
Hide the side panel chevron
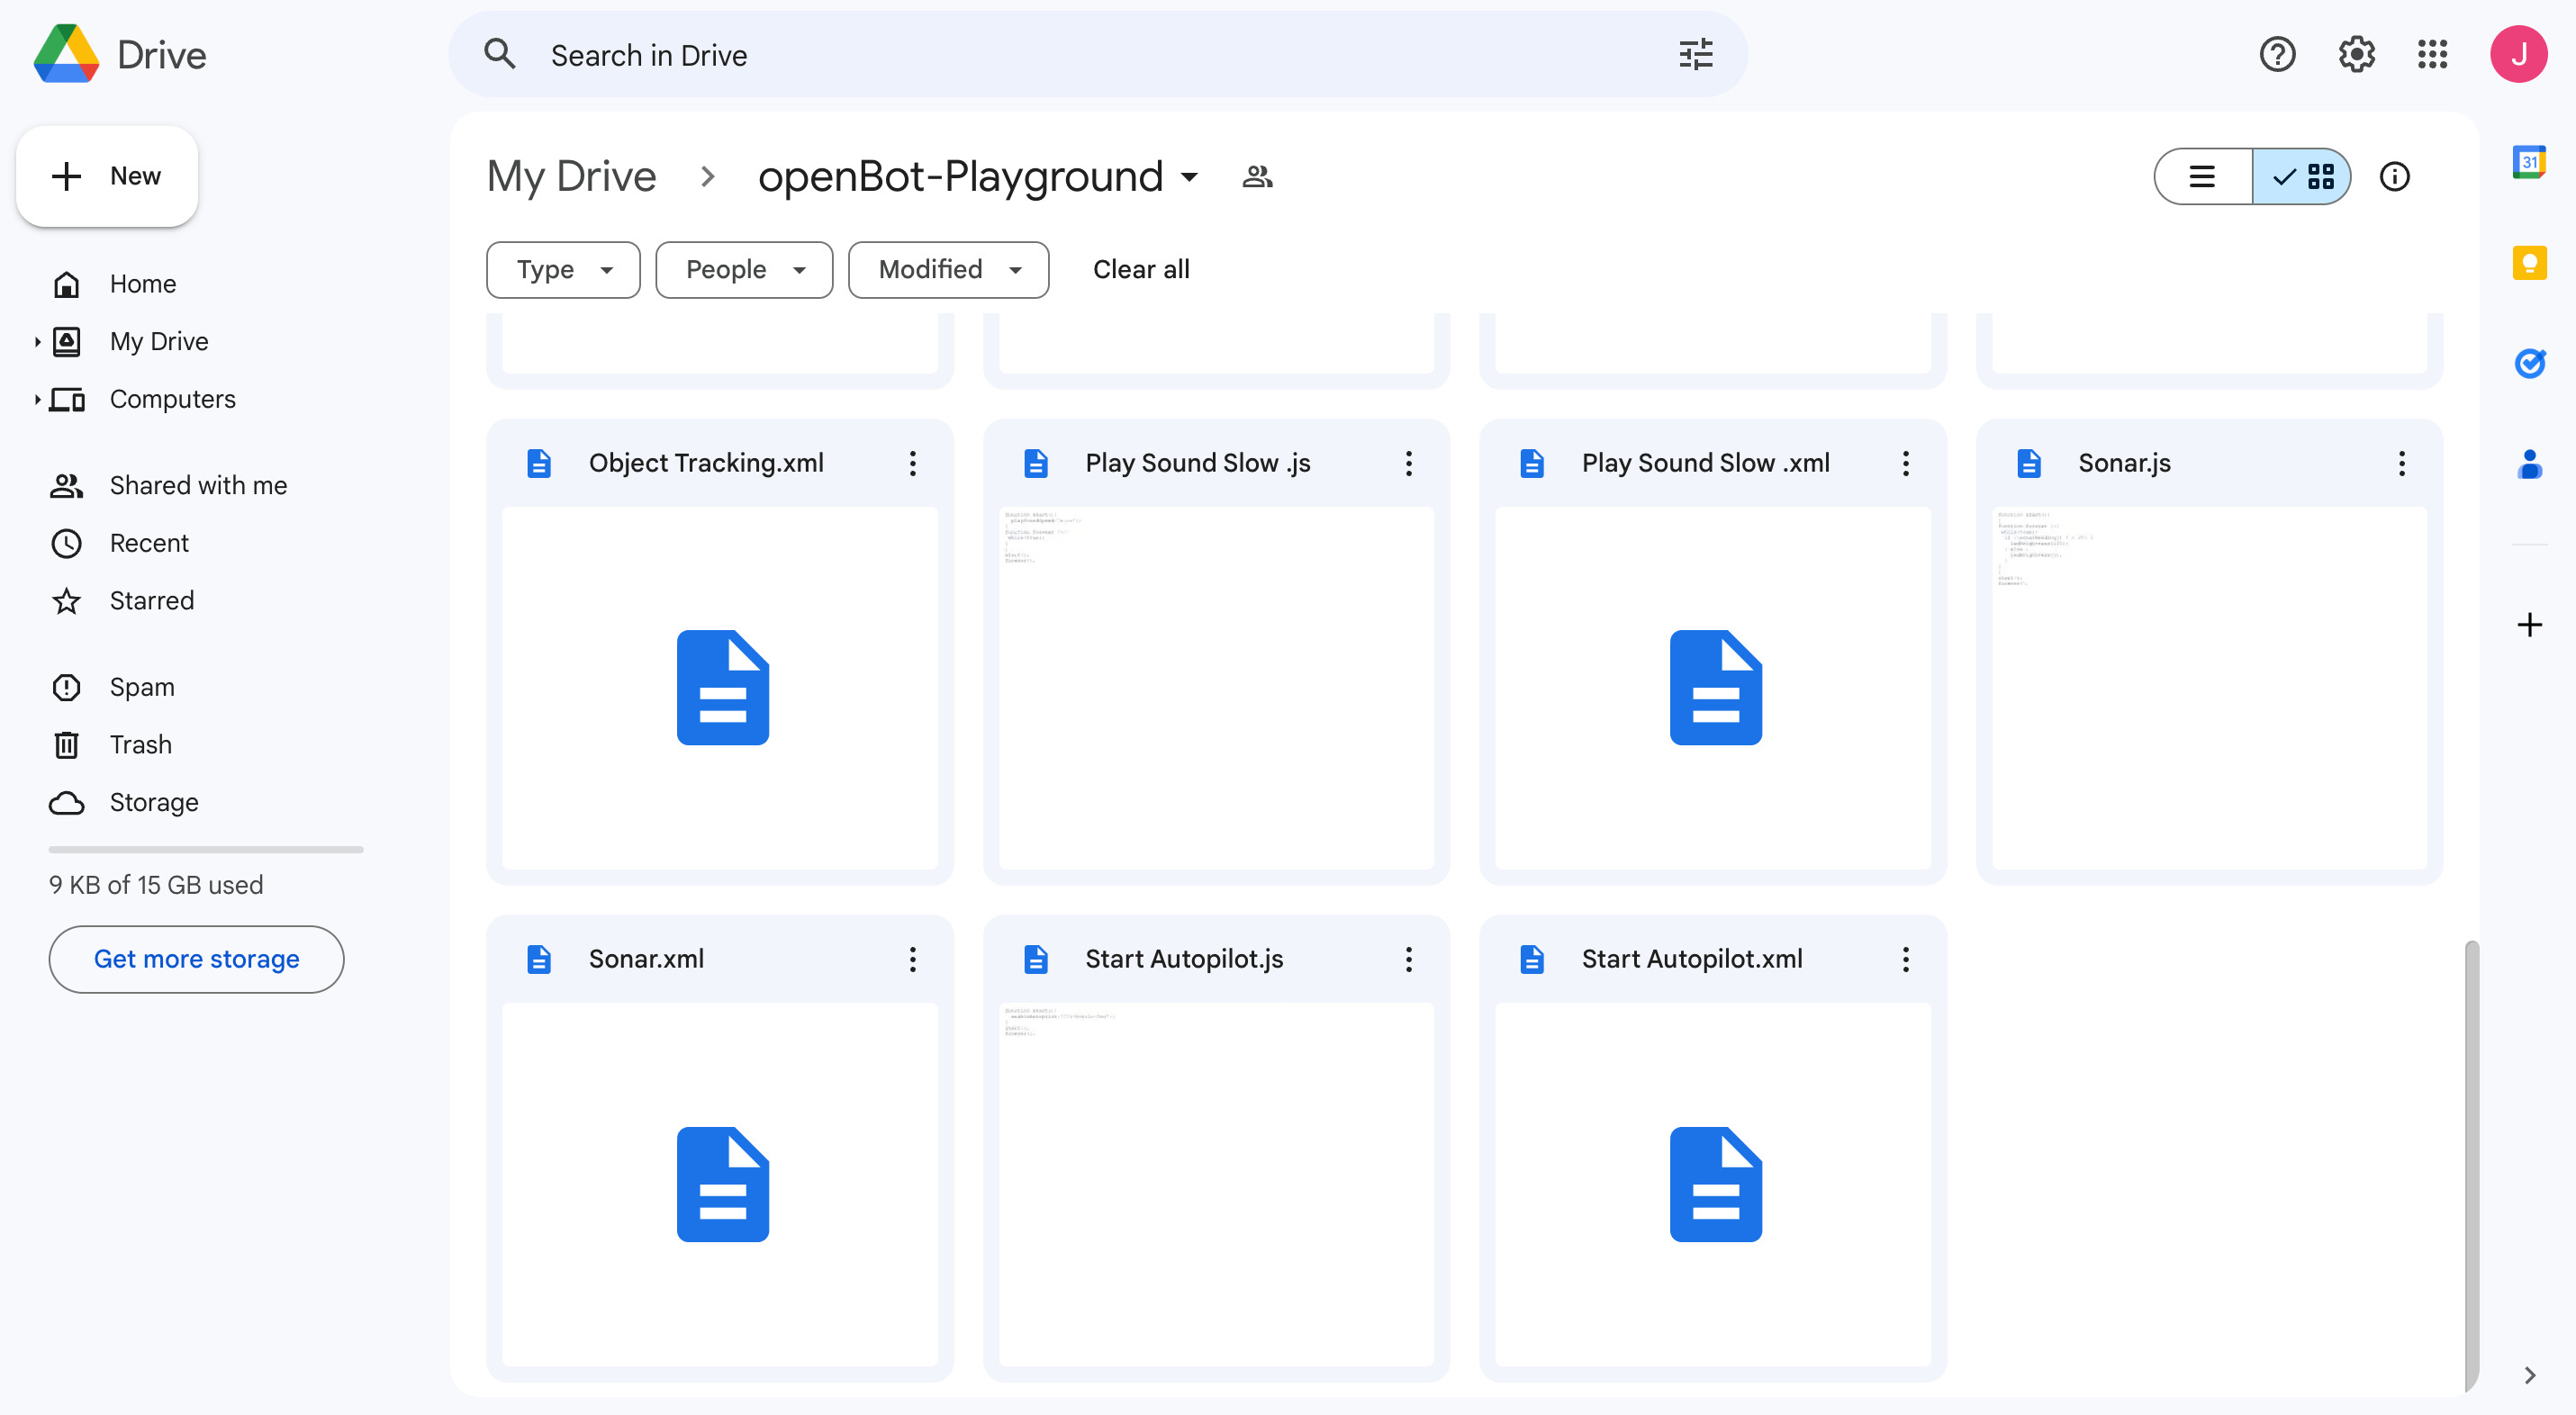click(x=2529, y=1375)
